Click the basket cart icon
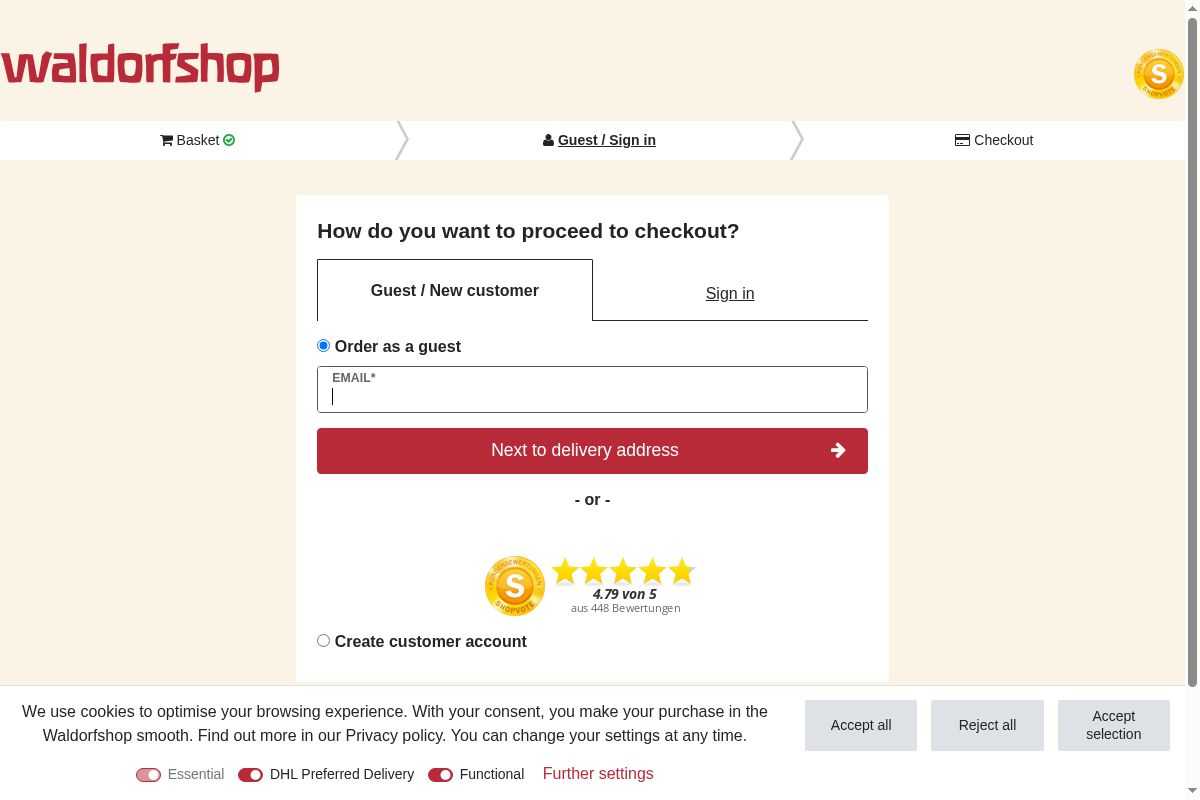 pyautogui.click(x=166, y=140)
